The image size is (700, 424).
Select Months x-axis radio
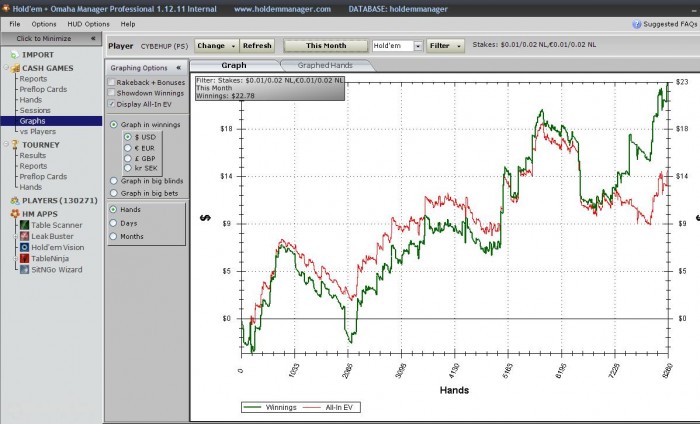coord(113,236)
